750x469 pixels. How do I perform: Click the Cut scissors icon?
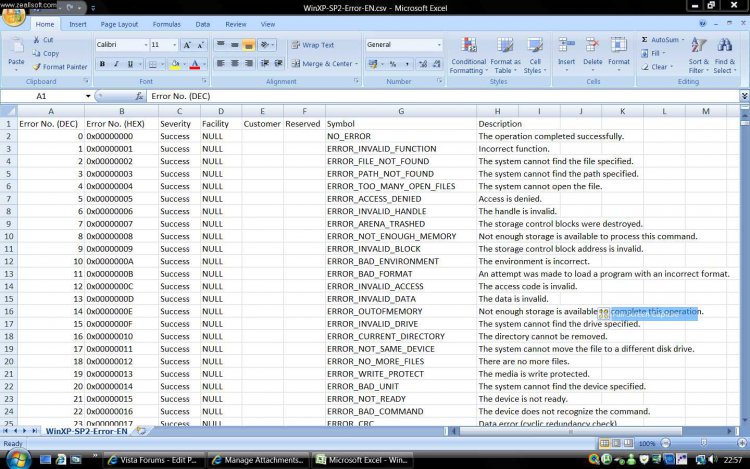tap(36, 40)
